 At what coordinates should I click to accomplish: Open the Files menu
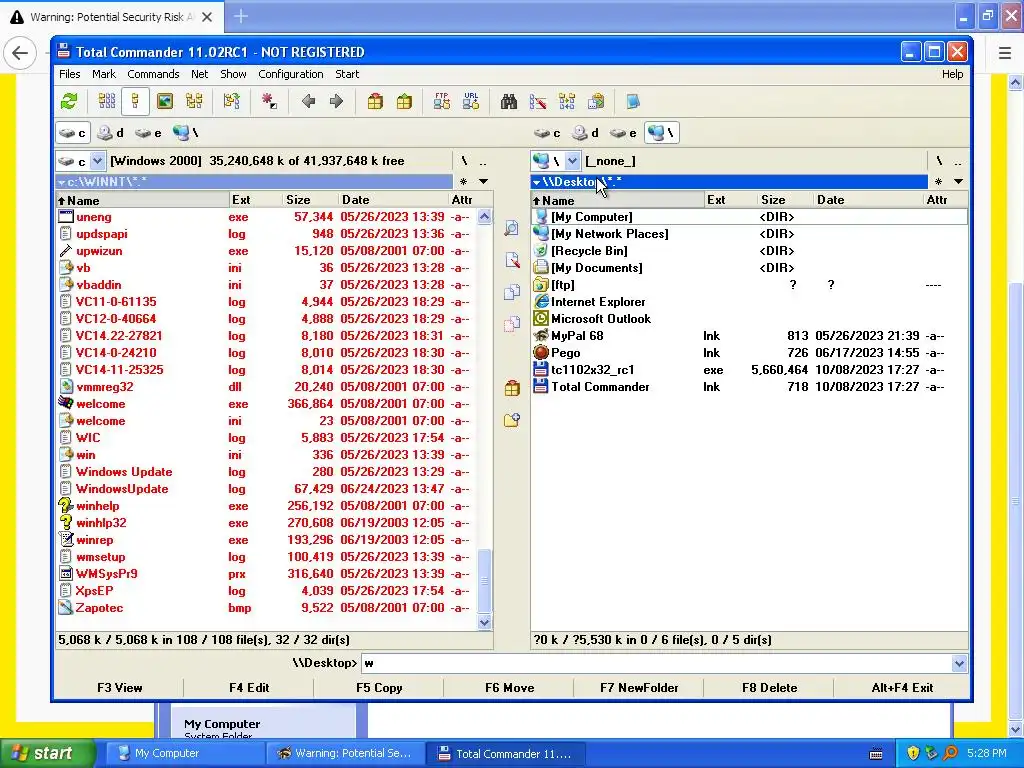(x=69, y=74)
